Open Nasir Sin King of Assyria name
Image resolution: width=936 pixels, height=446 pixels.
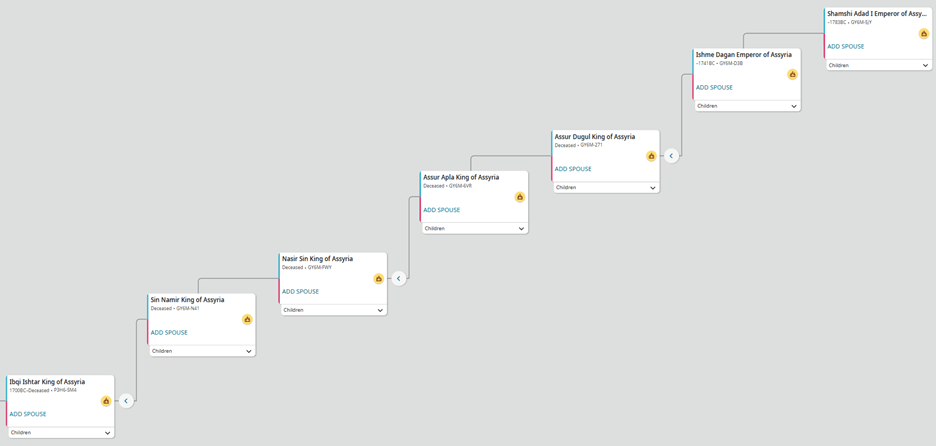319,259
